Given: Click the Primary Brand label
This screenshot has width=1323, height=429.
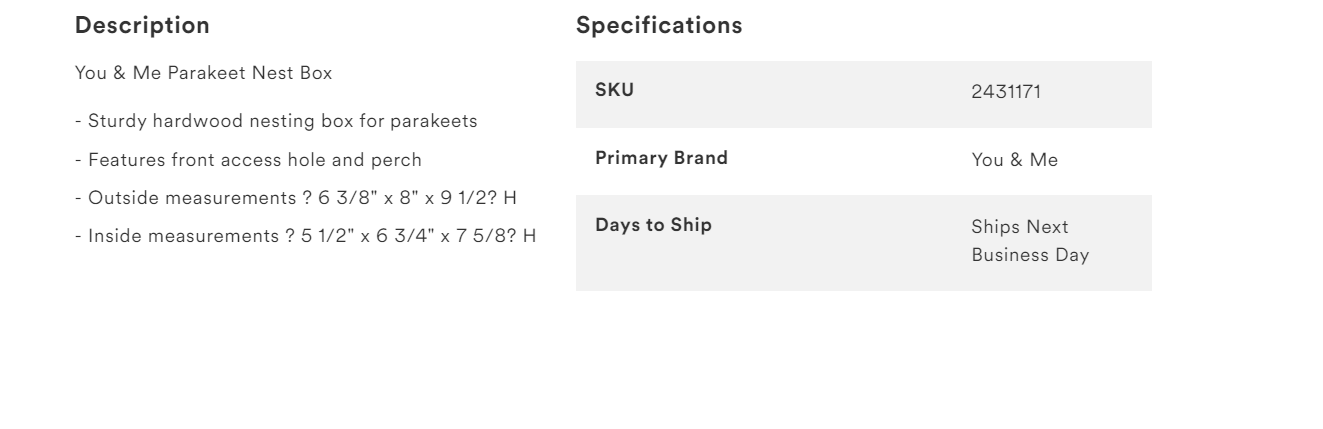Looking at the screenshot, I should 661,158.
